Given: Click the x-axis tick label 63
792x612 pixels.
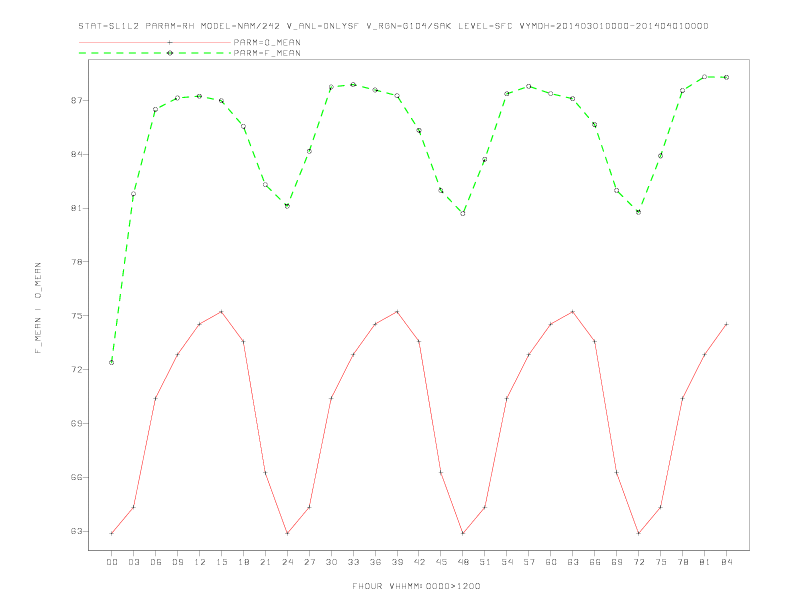Looking at the screenshot, I should click(x=573, y=562).
